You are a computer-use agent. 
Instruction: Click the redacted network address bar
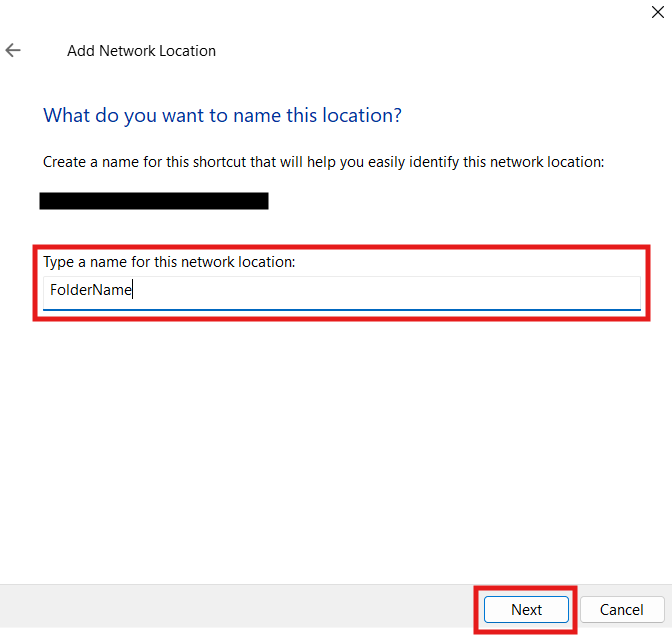153,201
